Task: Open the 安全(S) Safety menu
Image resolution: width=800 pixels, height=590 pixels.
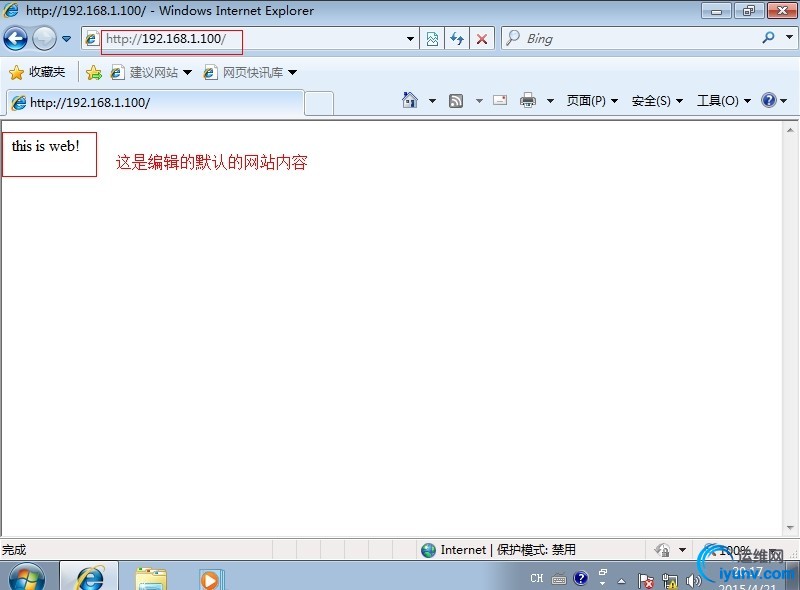Action: click(657, 101)
